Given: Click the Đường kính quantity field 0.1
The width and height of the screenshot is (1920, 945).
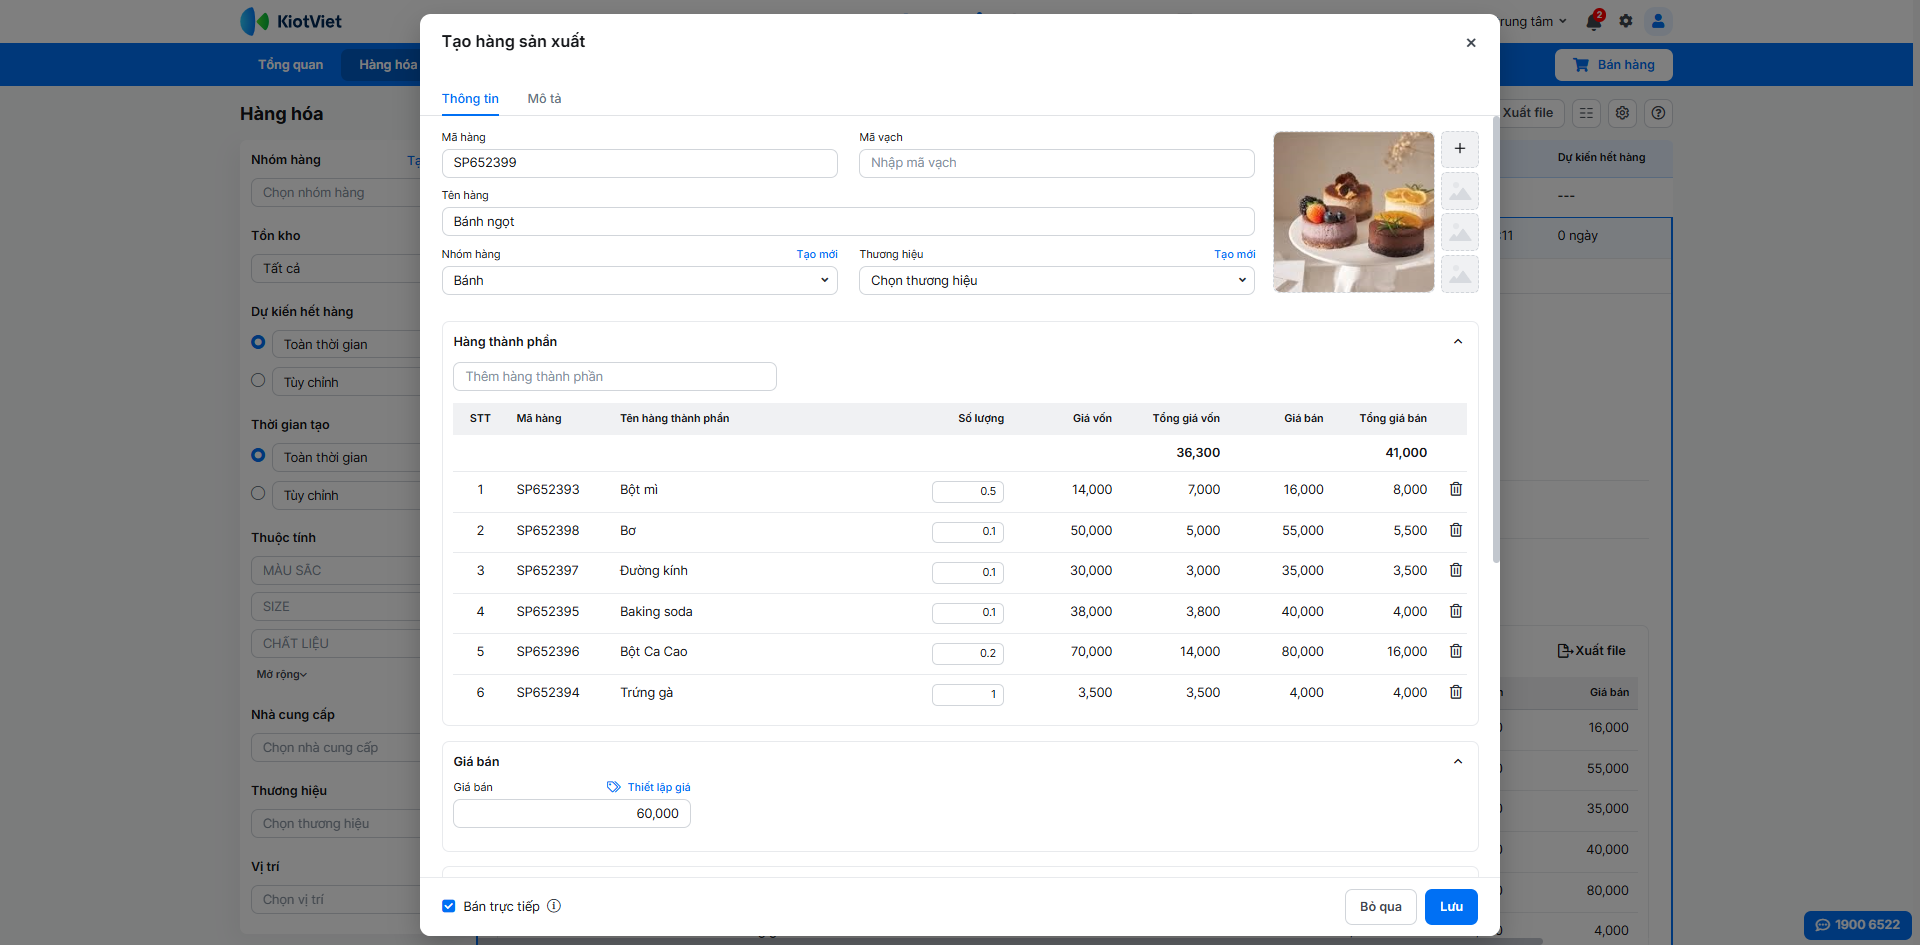Looking at the screenshot, I should [968, 572].
